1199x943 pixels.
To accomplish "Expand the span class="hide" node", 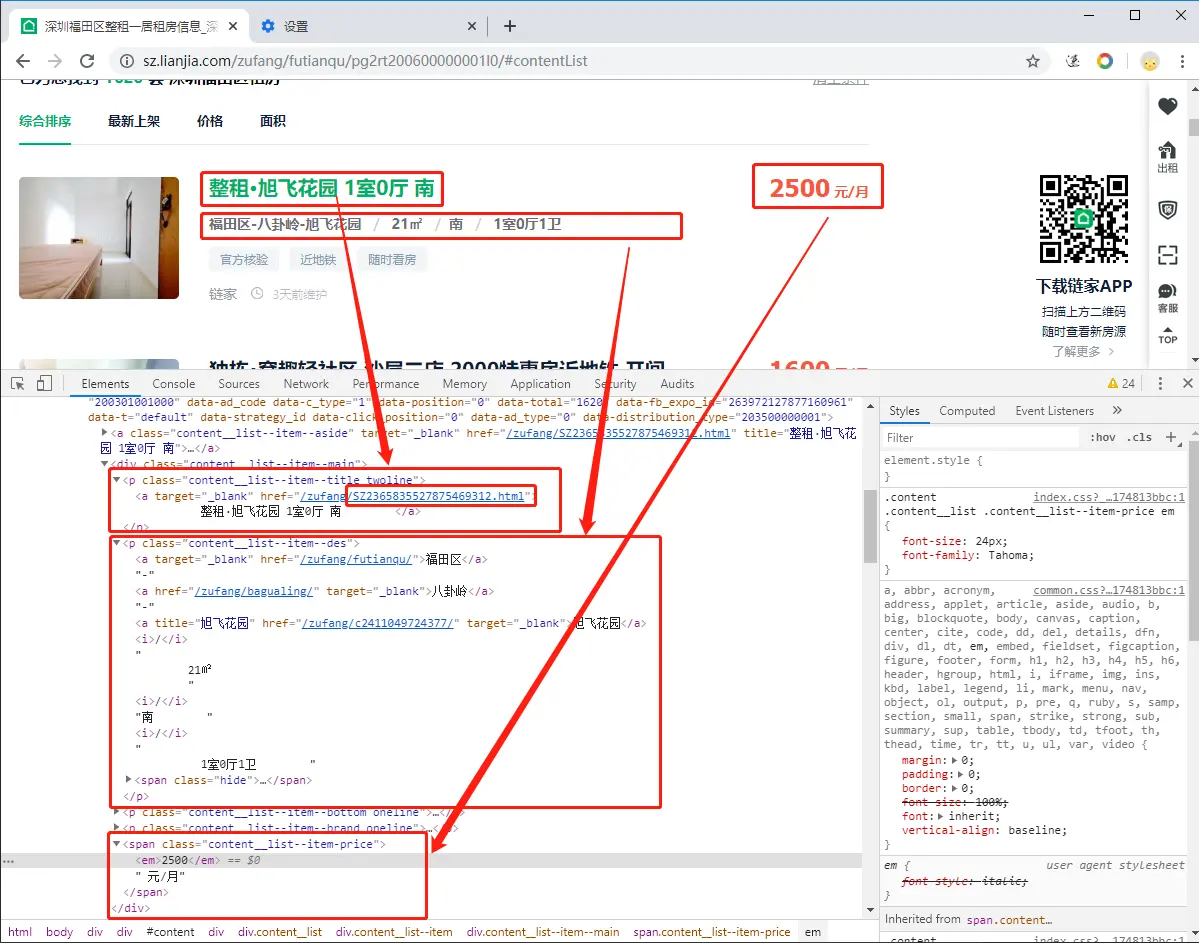I will click(x=128, y=779).
